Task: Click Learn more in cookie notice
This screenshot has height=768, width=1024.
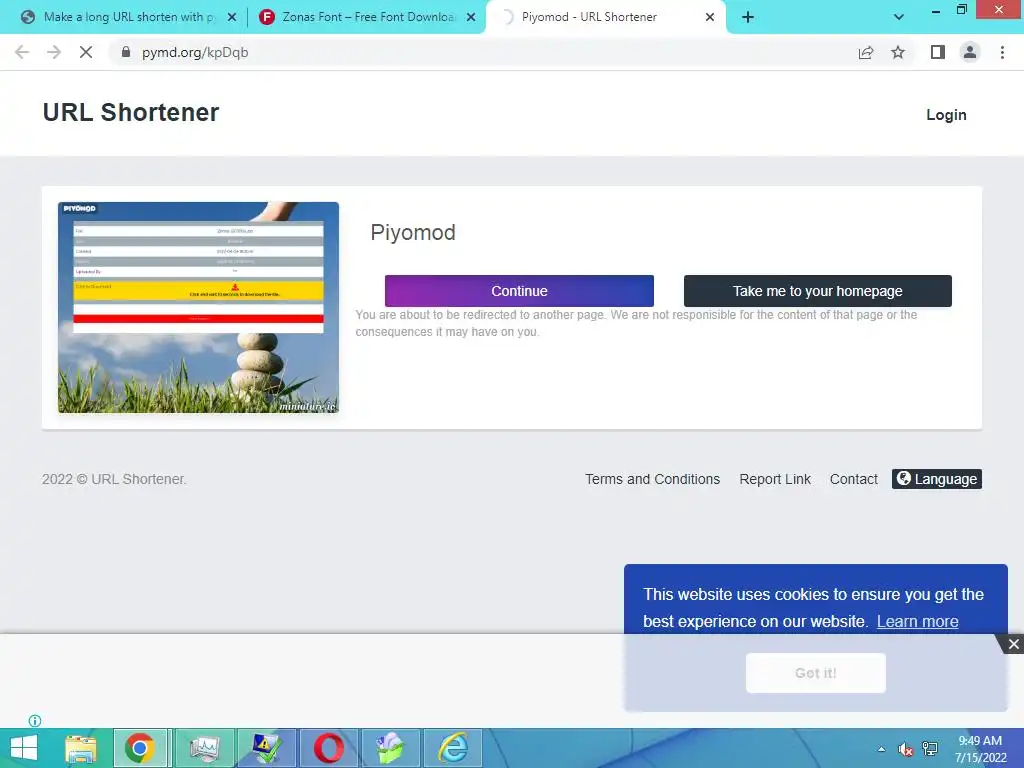Action: pyautogui.click(x=918, y=621)
